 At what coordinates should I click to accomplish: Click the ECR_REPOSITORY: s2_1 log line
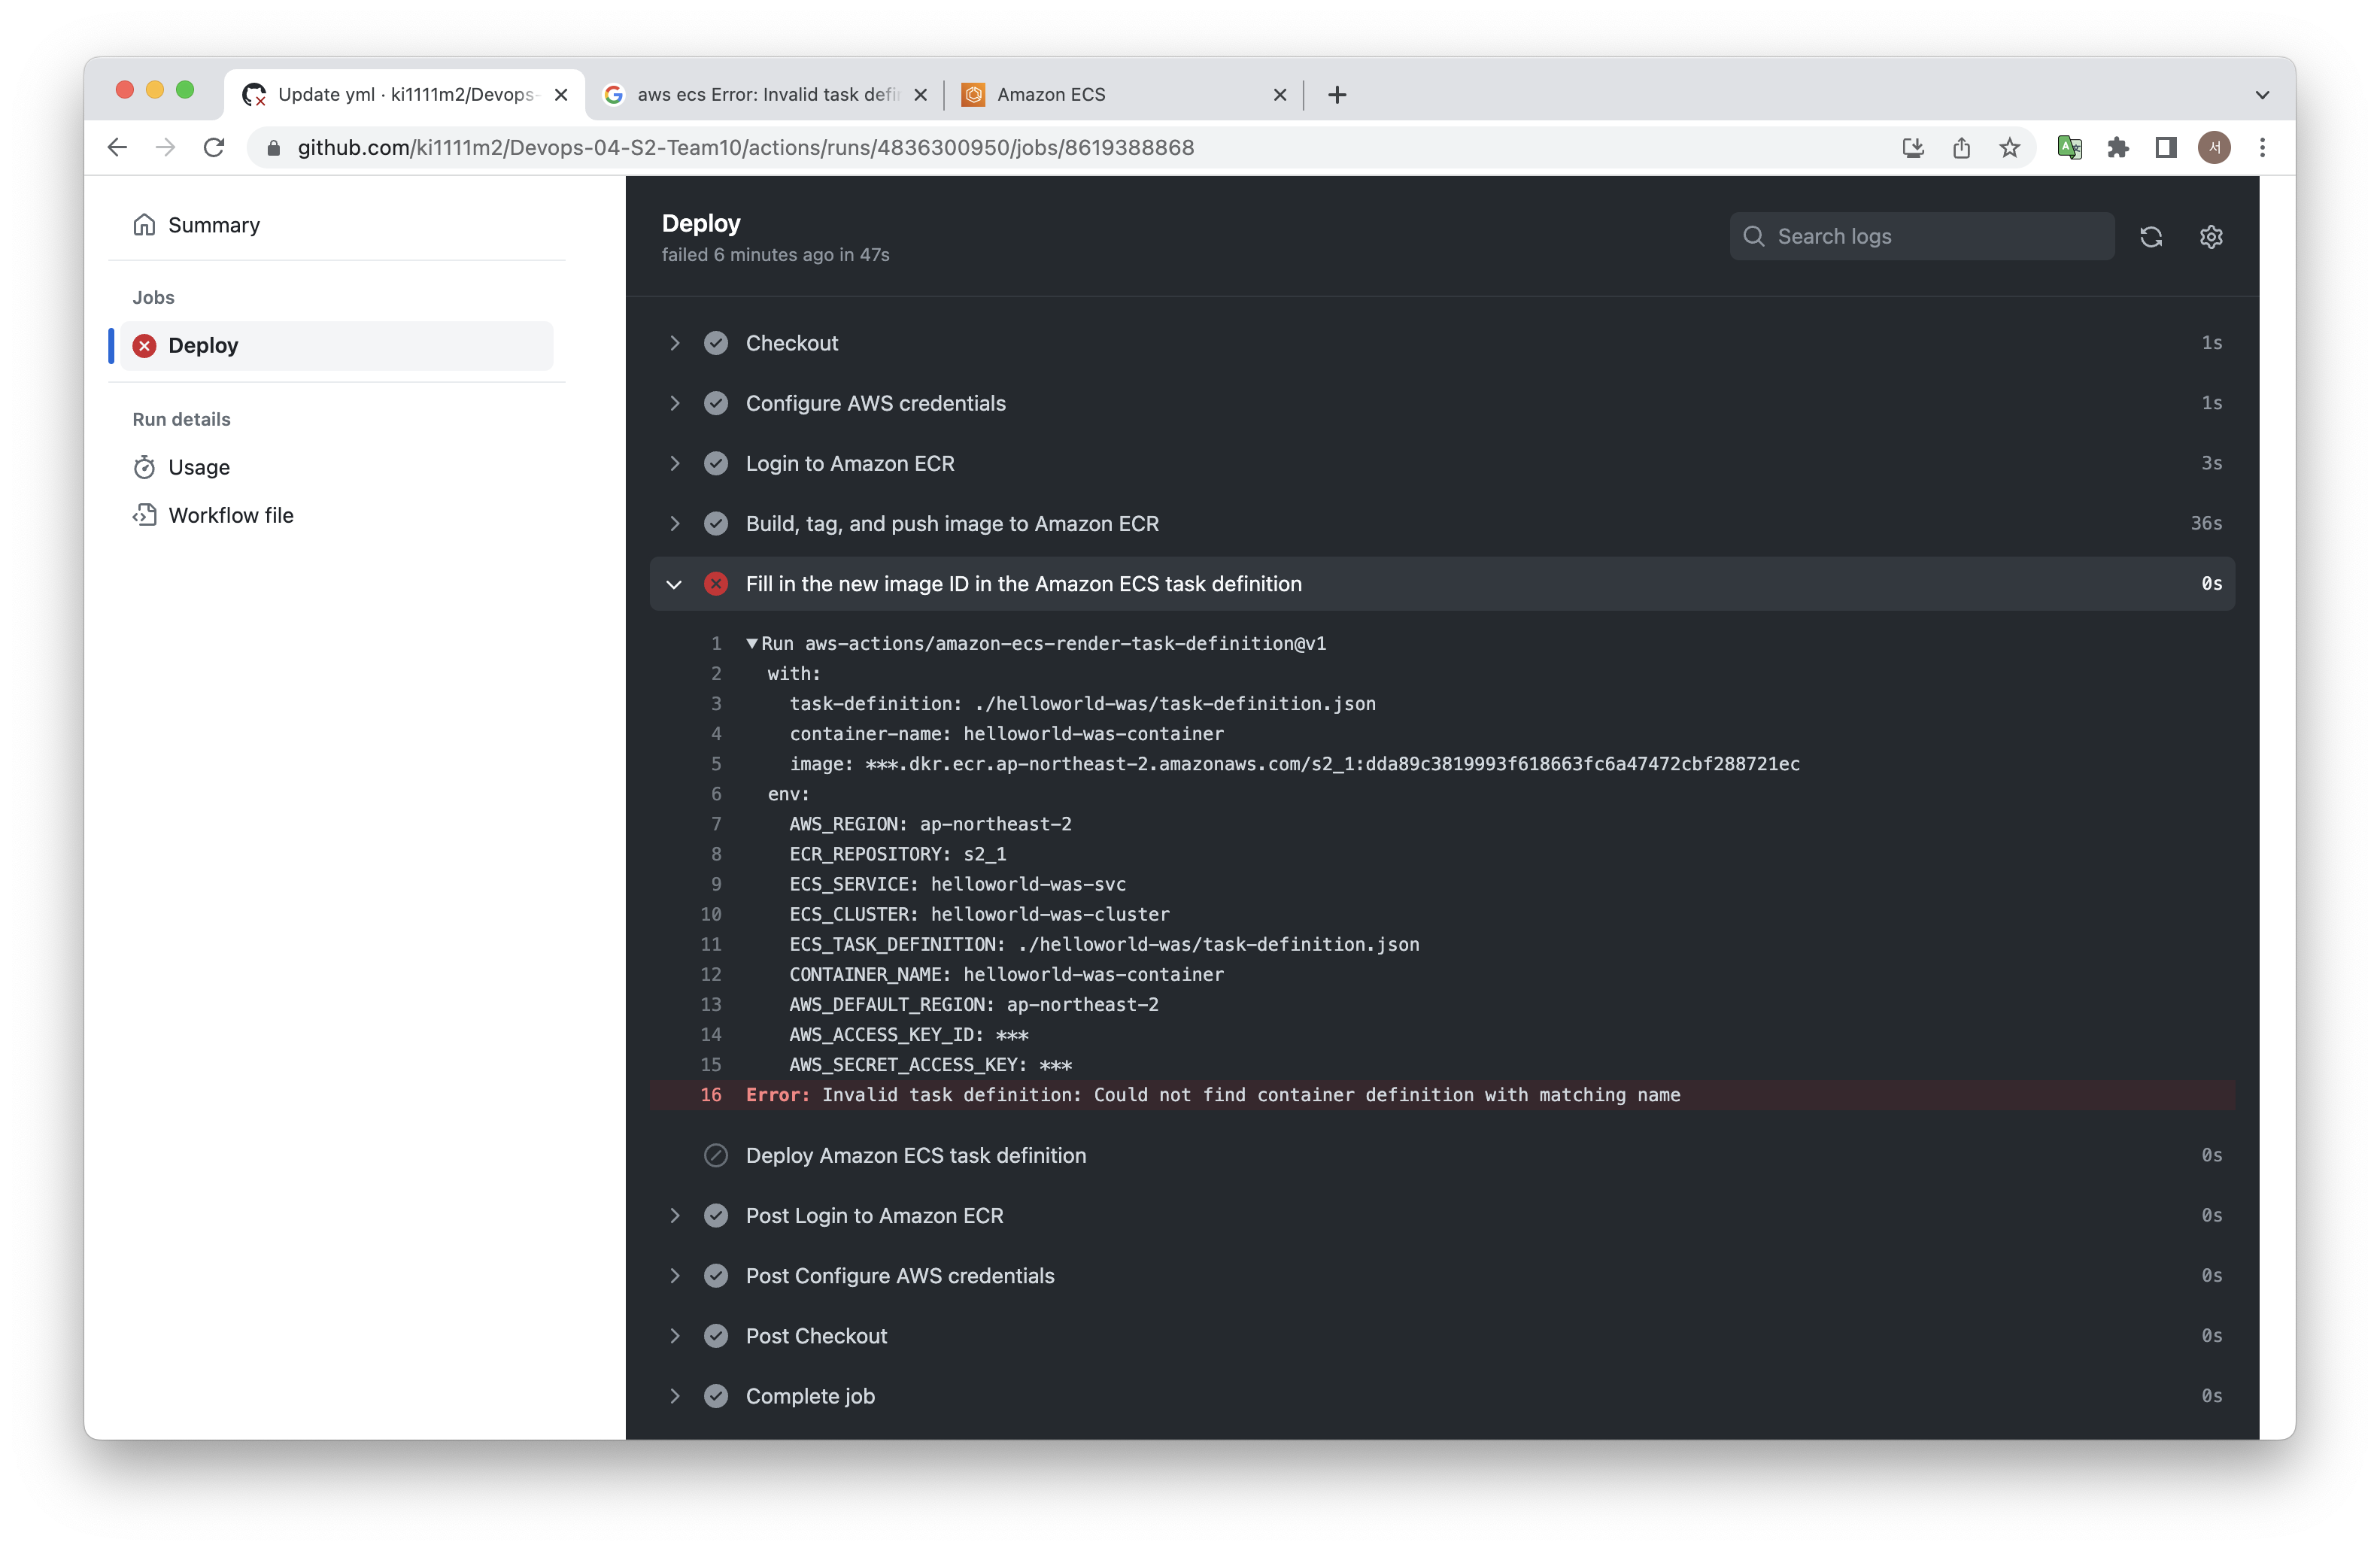898,854
